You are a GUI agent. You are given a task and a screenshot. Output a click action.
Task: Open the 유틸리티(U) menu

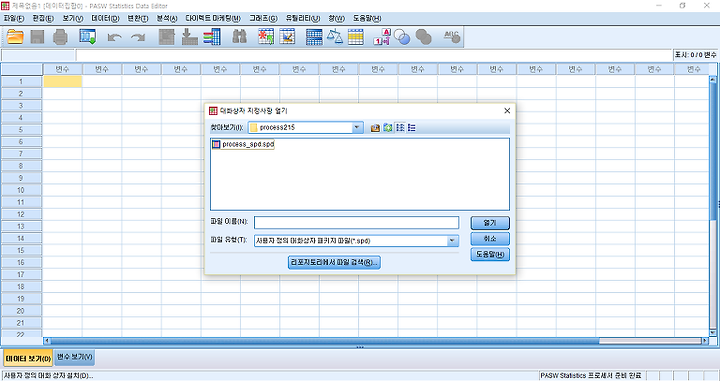click(303, 18)
